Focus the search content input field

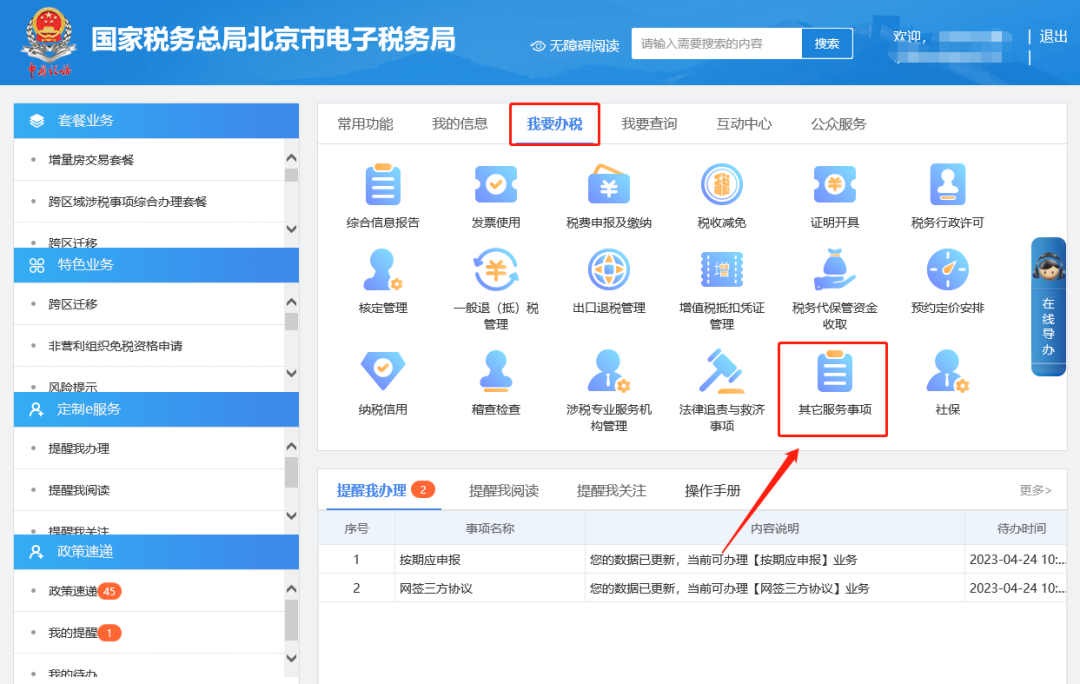pos(716,44)
